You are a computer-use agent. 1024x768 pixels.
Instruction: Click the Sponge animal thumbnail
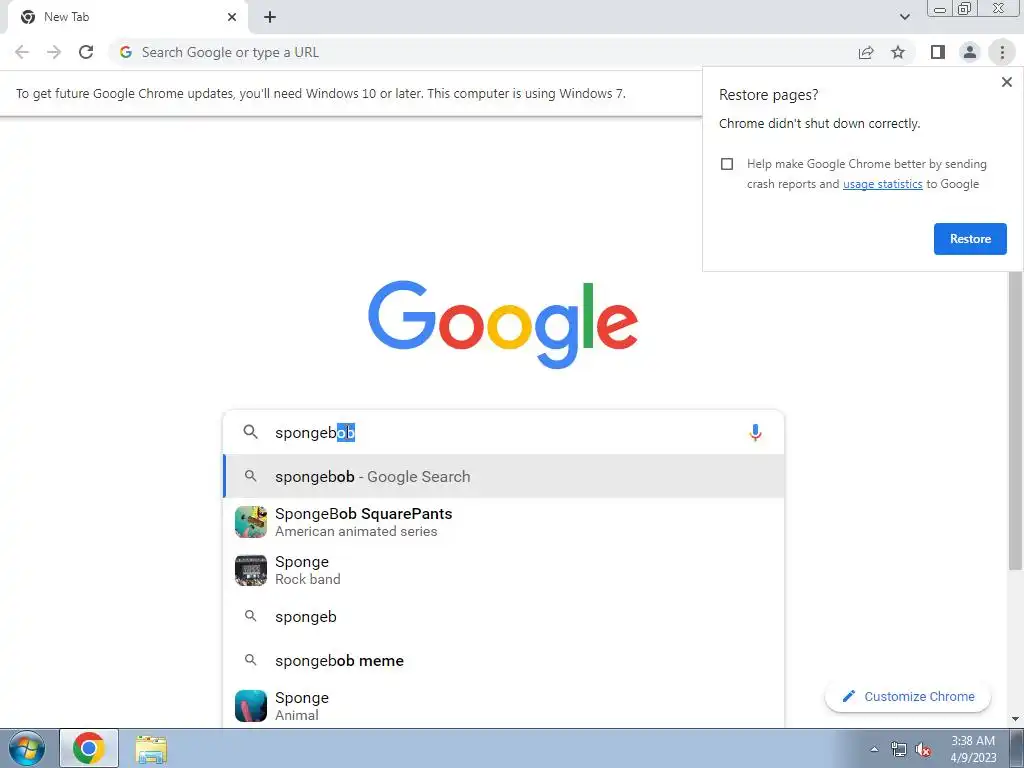coord(251,706)
